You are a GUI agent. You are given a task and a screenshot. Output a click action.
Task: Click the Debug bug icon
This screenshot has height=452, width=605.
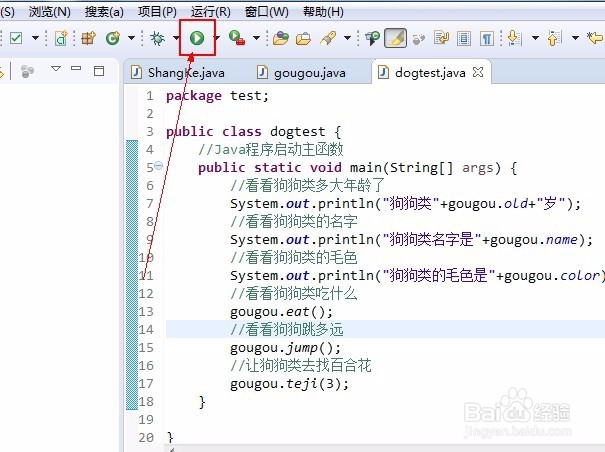pos(157,38)
